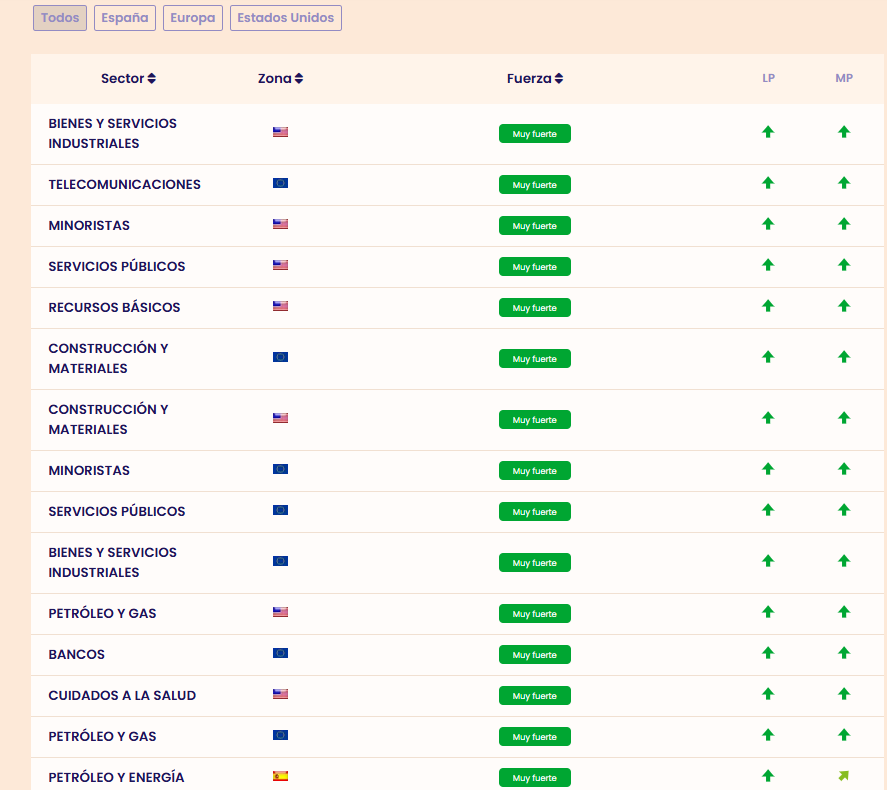Viewport: 887px width, 790px height.
Task: Click MP diagonal arrow for Petróleo y Energía
Action: pyautogui.click(x=844, y=776)
